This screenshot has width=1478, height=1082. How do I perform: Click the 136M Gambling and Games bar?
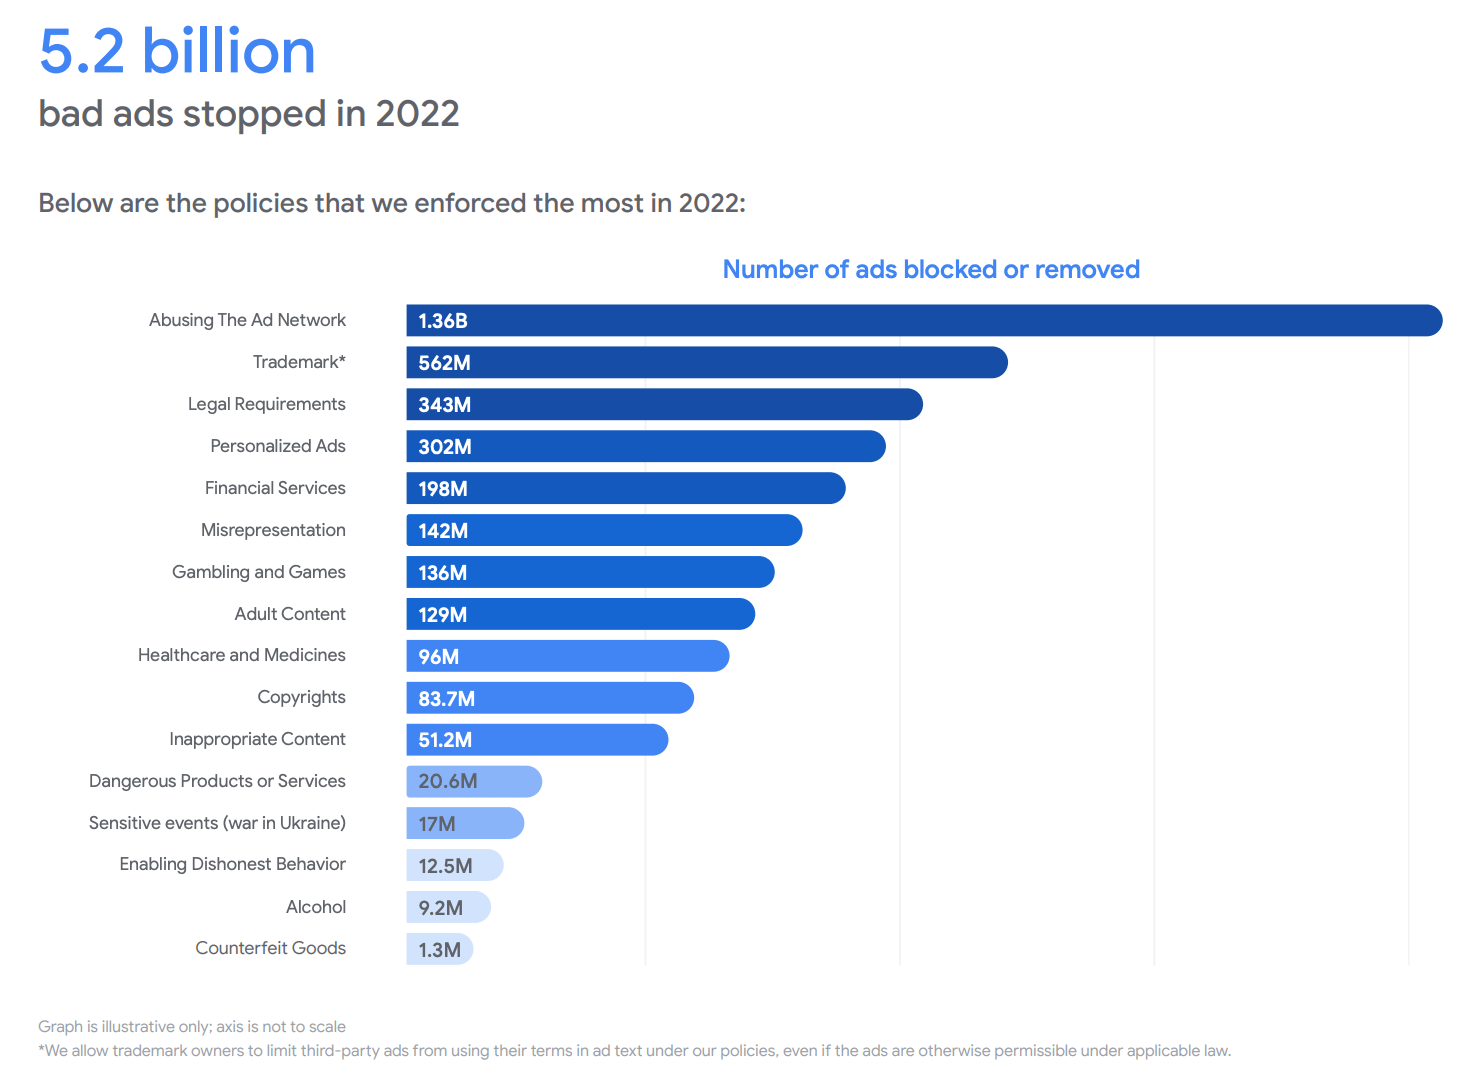pyautogui.click(x=590, y=572)
